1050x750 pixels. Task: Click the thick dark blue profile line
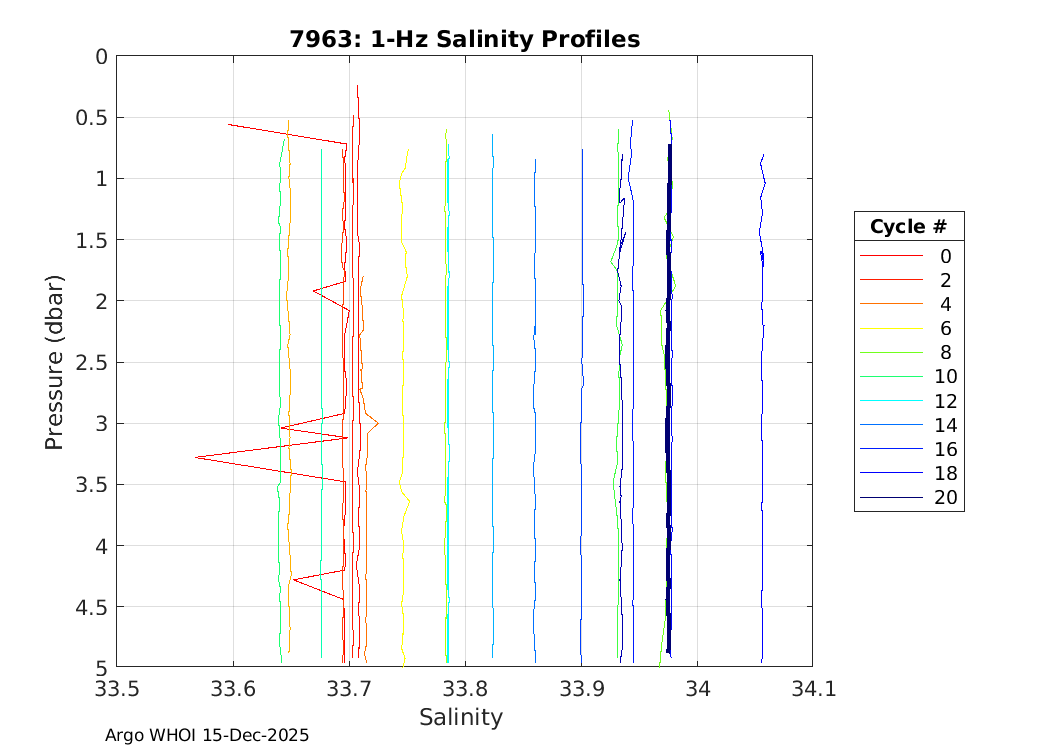(669, 400)
